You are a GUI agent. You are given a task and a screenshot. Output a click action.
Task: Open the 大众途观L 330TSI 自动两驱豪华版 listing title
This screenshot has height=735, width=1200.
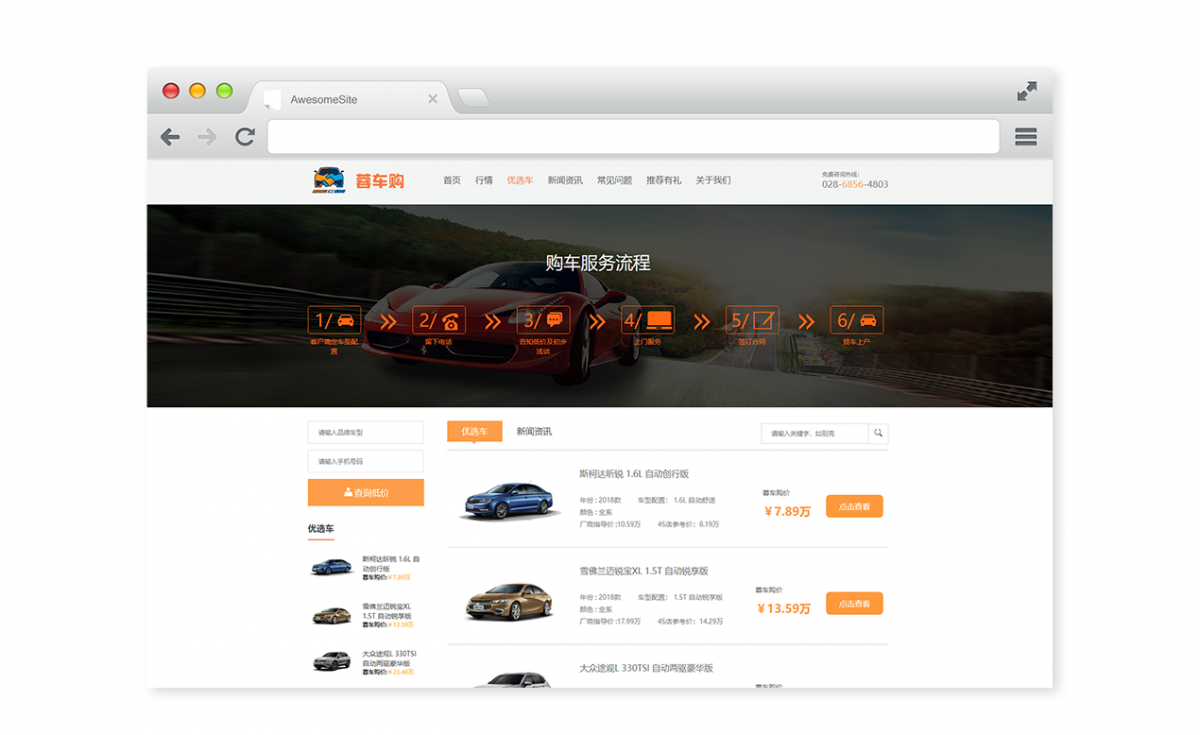[x=646, y=668]
